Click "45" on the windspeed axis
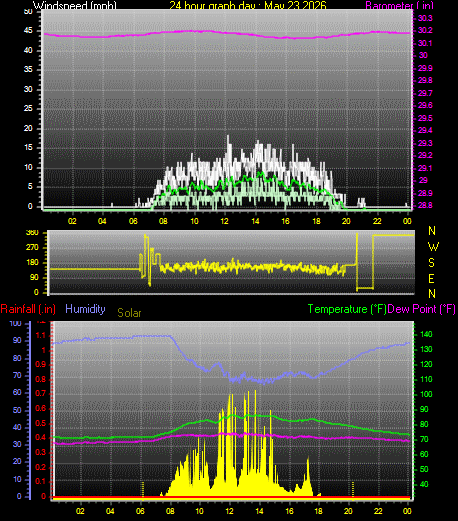The width and height of the screenshot is (458, 521). pos(28,31)
